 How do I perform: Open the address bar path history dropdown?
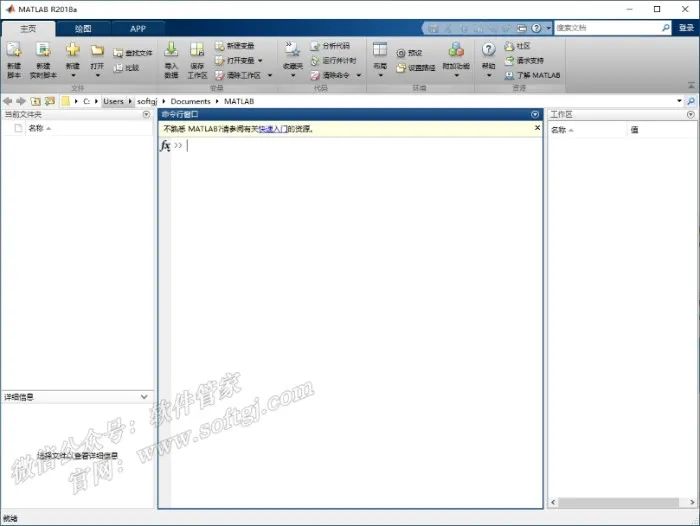[x=679, y=101]
